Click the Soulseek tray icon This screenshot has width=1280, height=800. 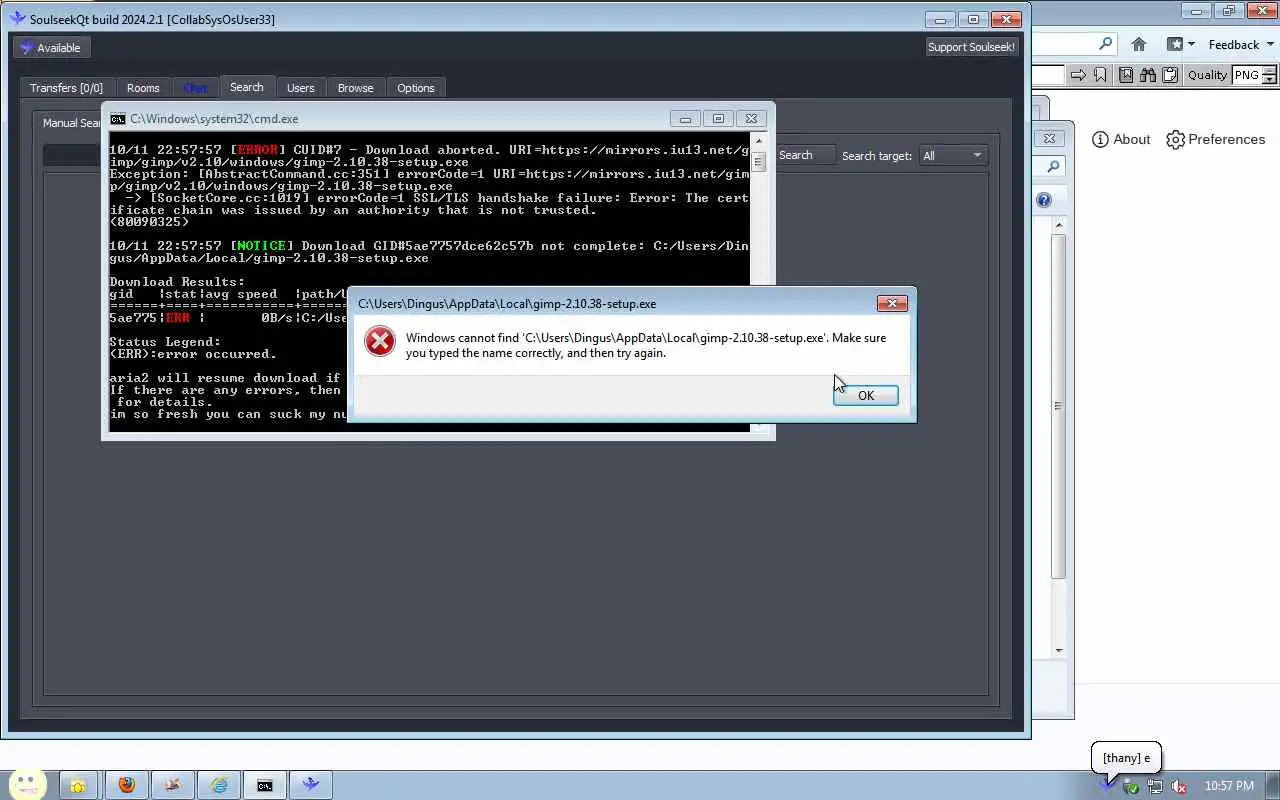pos(1108,786)
